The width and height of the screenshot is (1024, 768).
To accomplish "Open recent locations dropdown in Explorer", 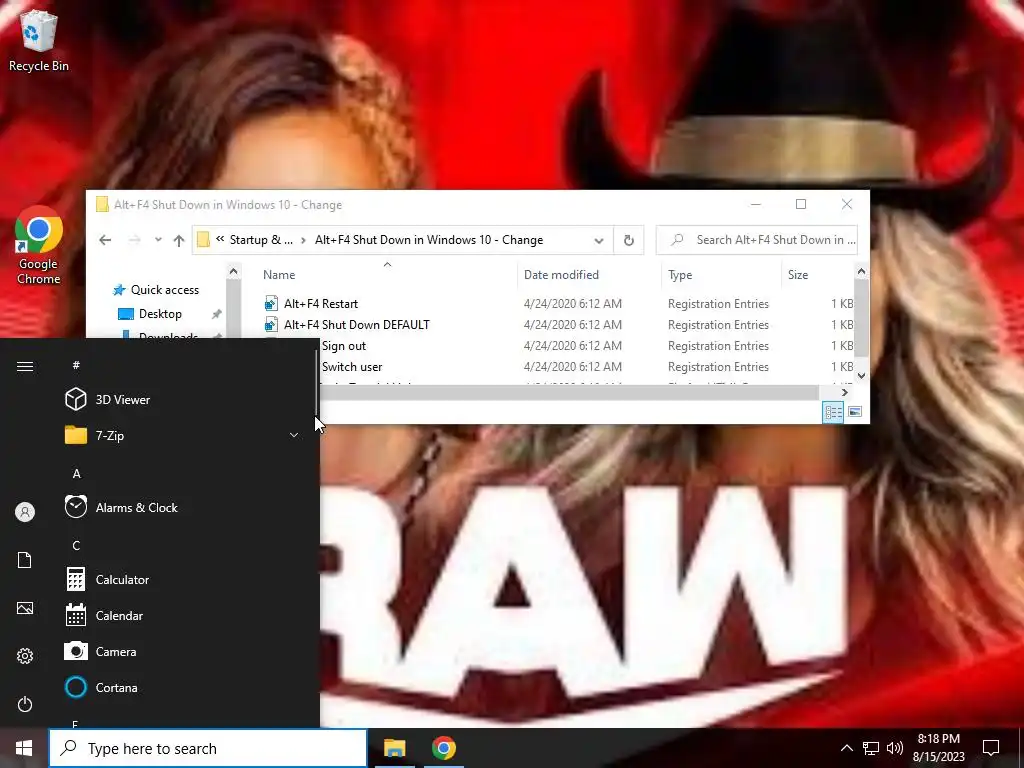I will (x=158, y=240).
